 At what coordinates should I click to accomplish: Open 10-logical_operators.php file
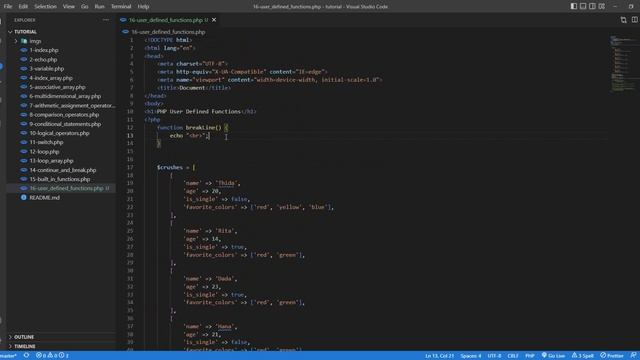[59, 133]
